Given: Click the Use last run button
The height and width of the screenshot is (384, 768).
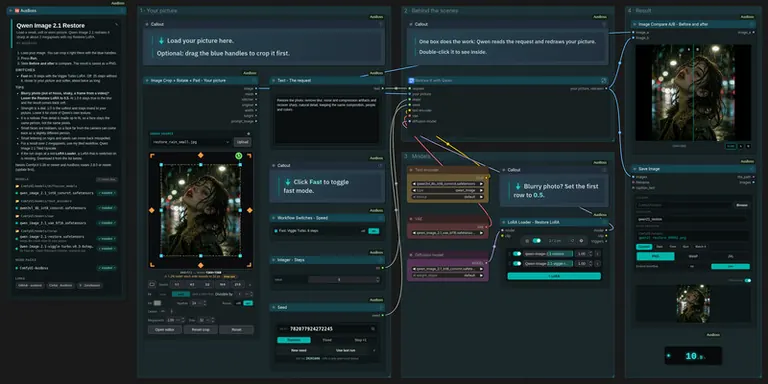Looking at the screenshot, I should coord(346,350).
